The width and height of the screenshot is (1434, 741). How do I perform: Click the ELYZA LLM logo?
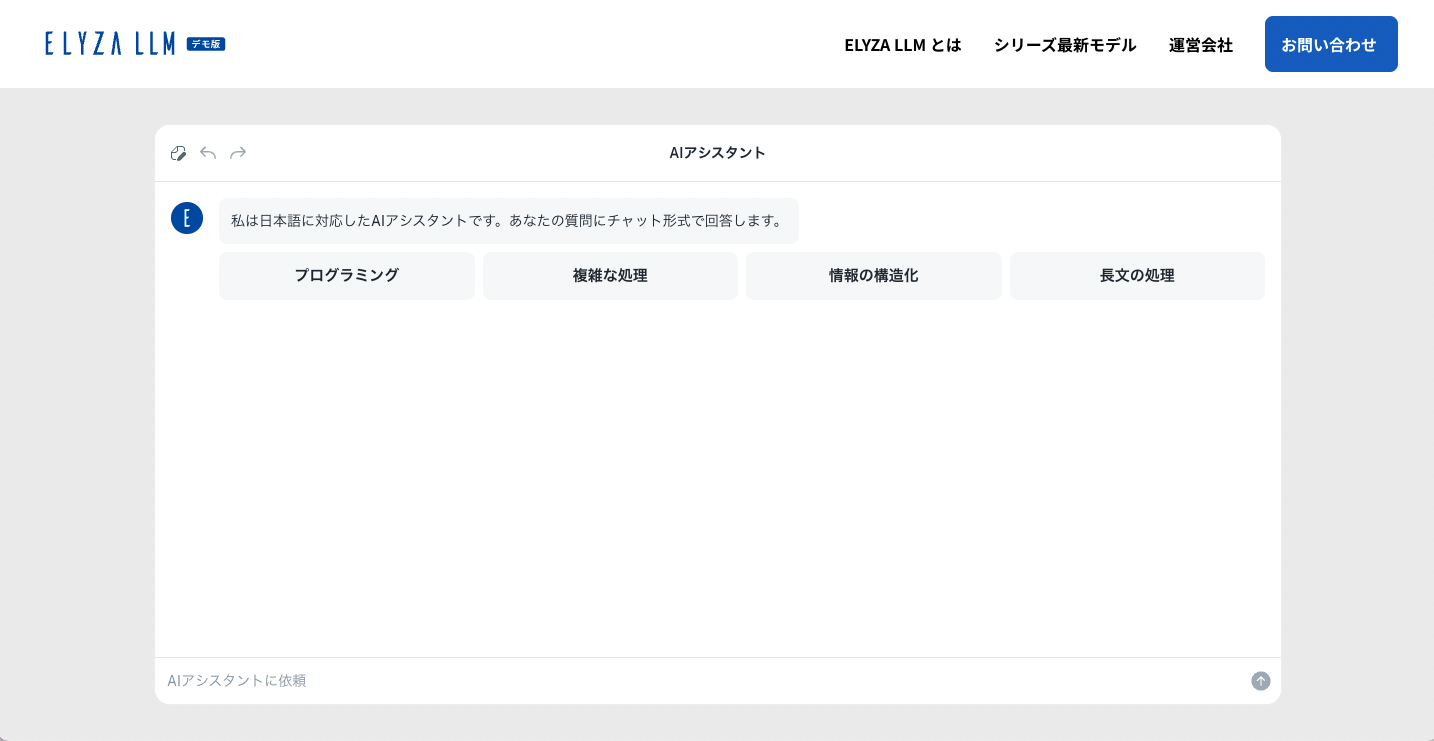click(x=110, y=44)
